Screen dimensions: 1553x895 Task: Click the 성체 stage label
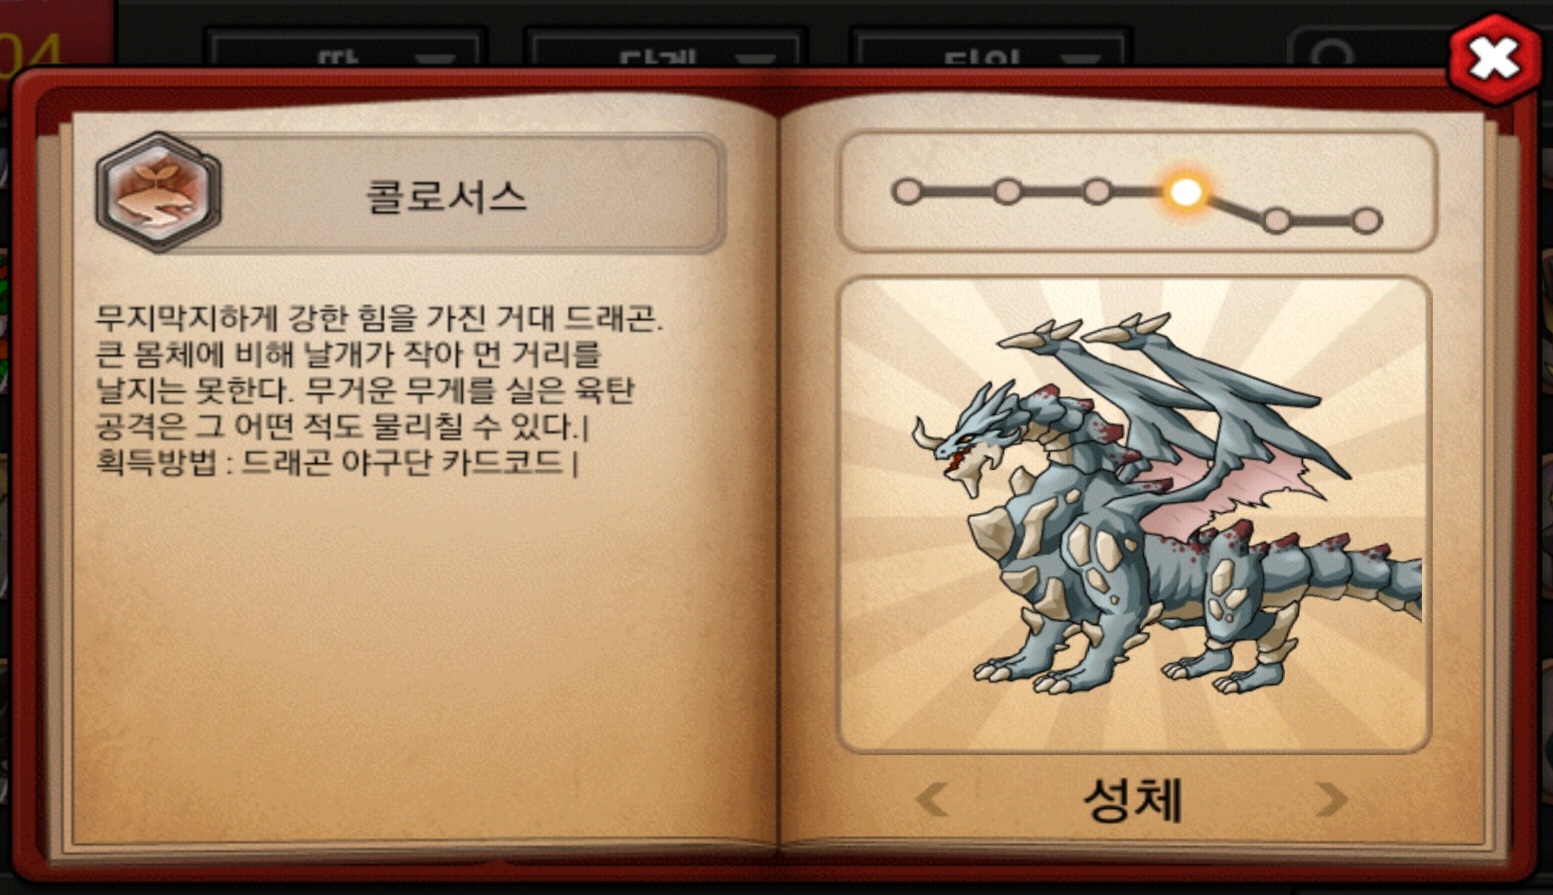coord(1132,800)
